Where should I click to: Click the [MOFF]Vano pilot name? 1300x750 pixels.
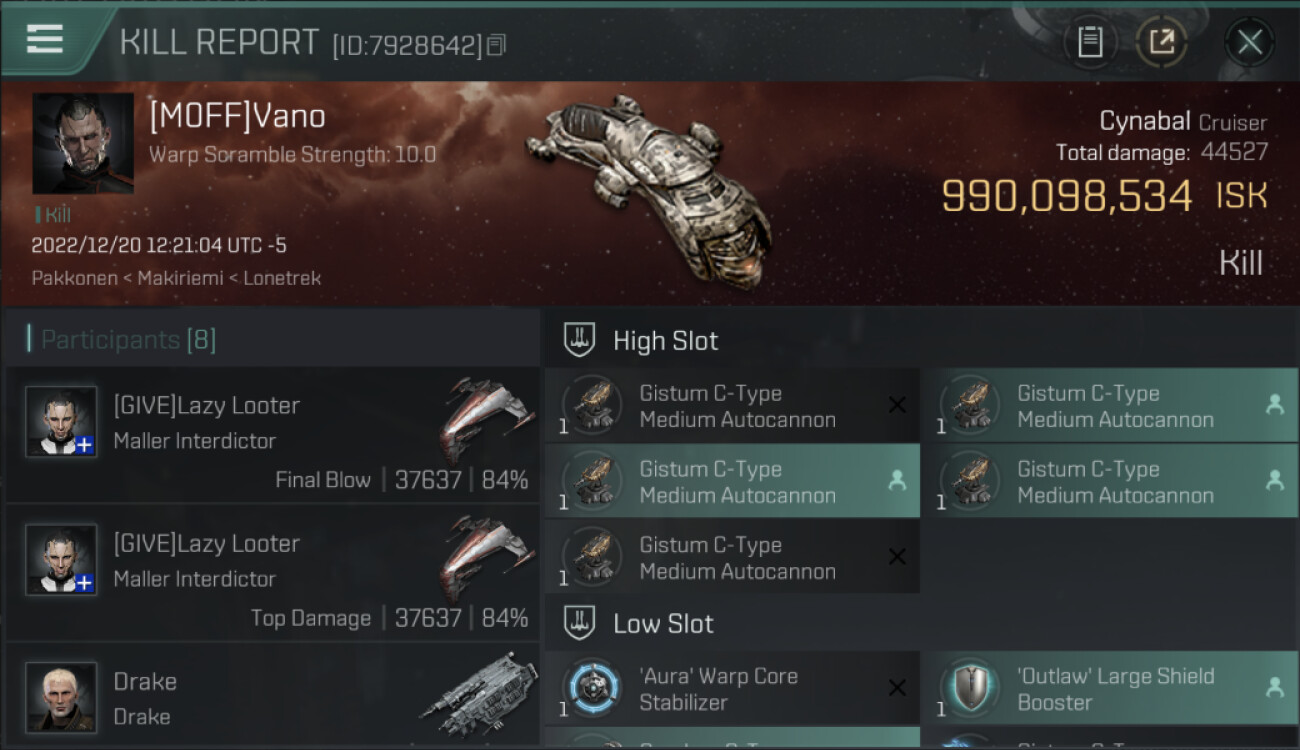pos(237,116)
